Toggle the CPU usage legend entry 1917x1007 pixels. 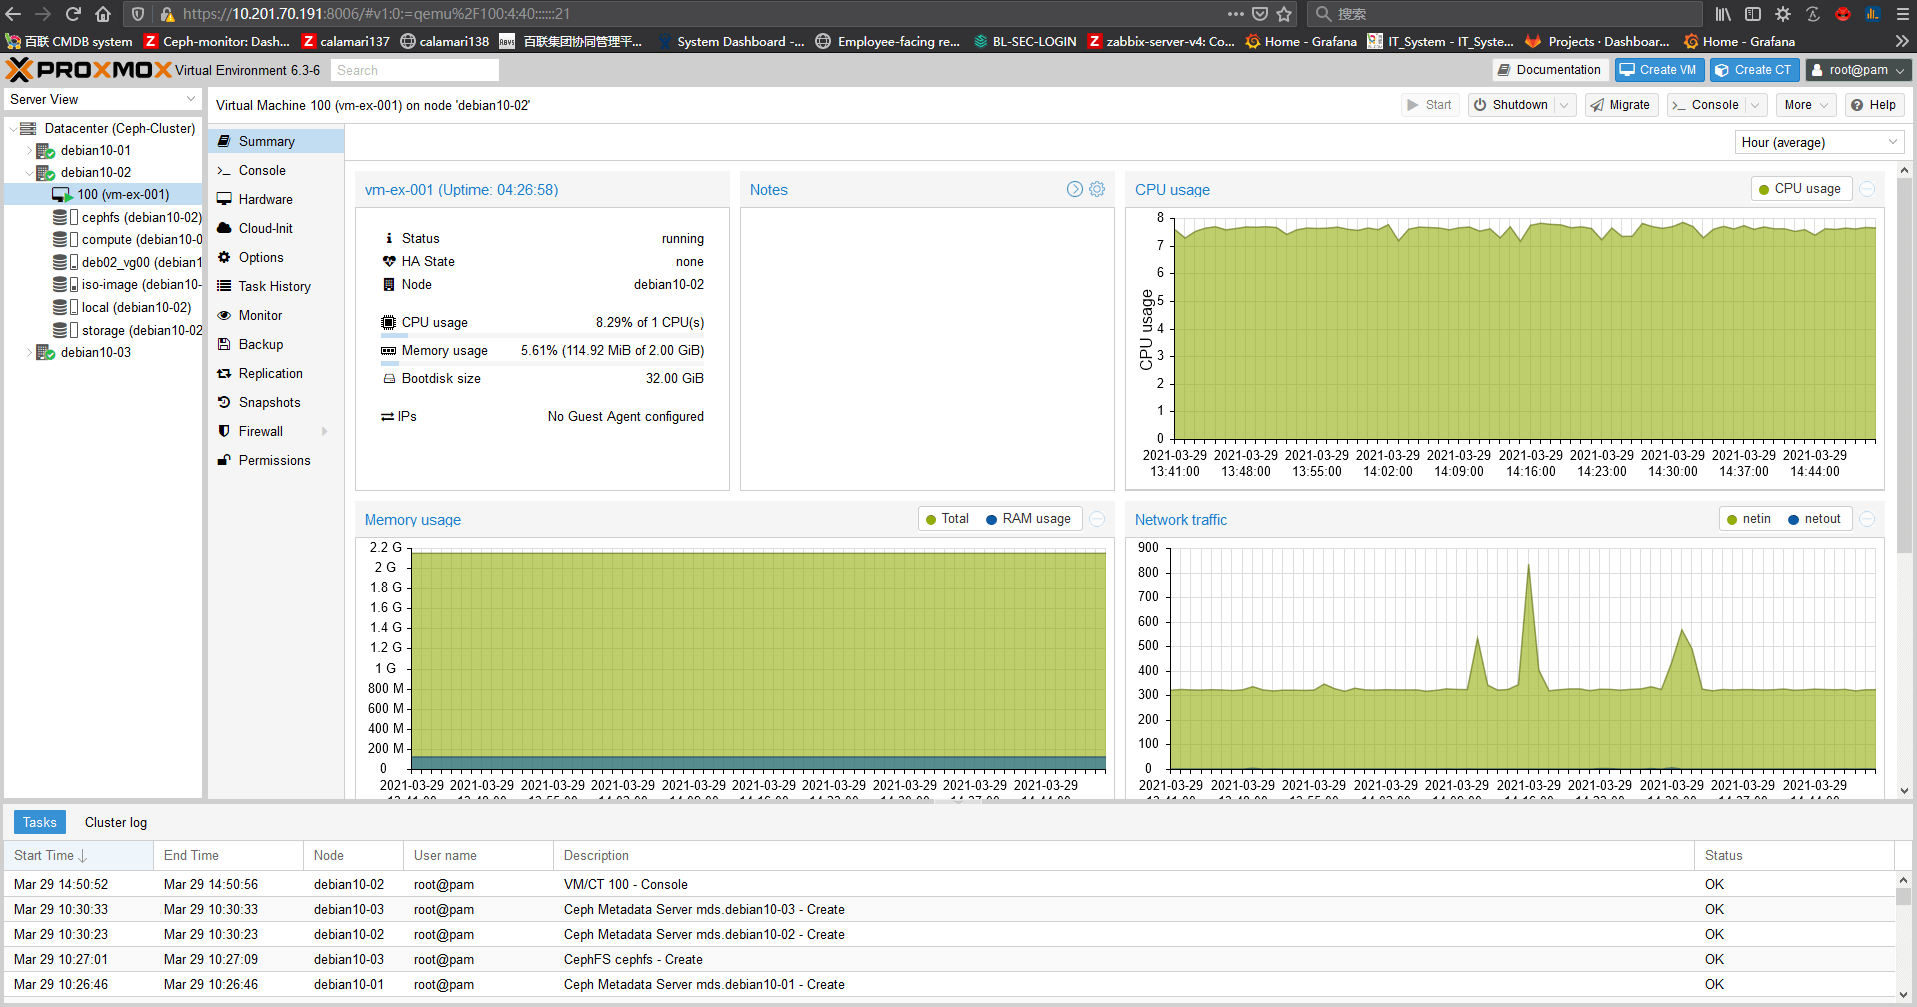pyautogui.click(x=1801, y=189)
